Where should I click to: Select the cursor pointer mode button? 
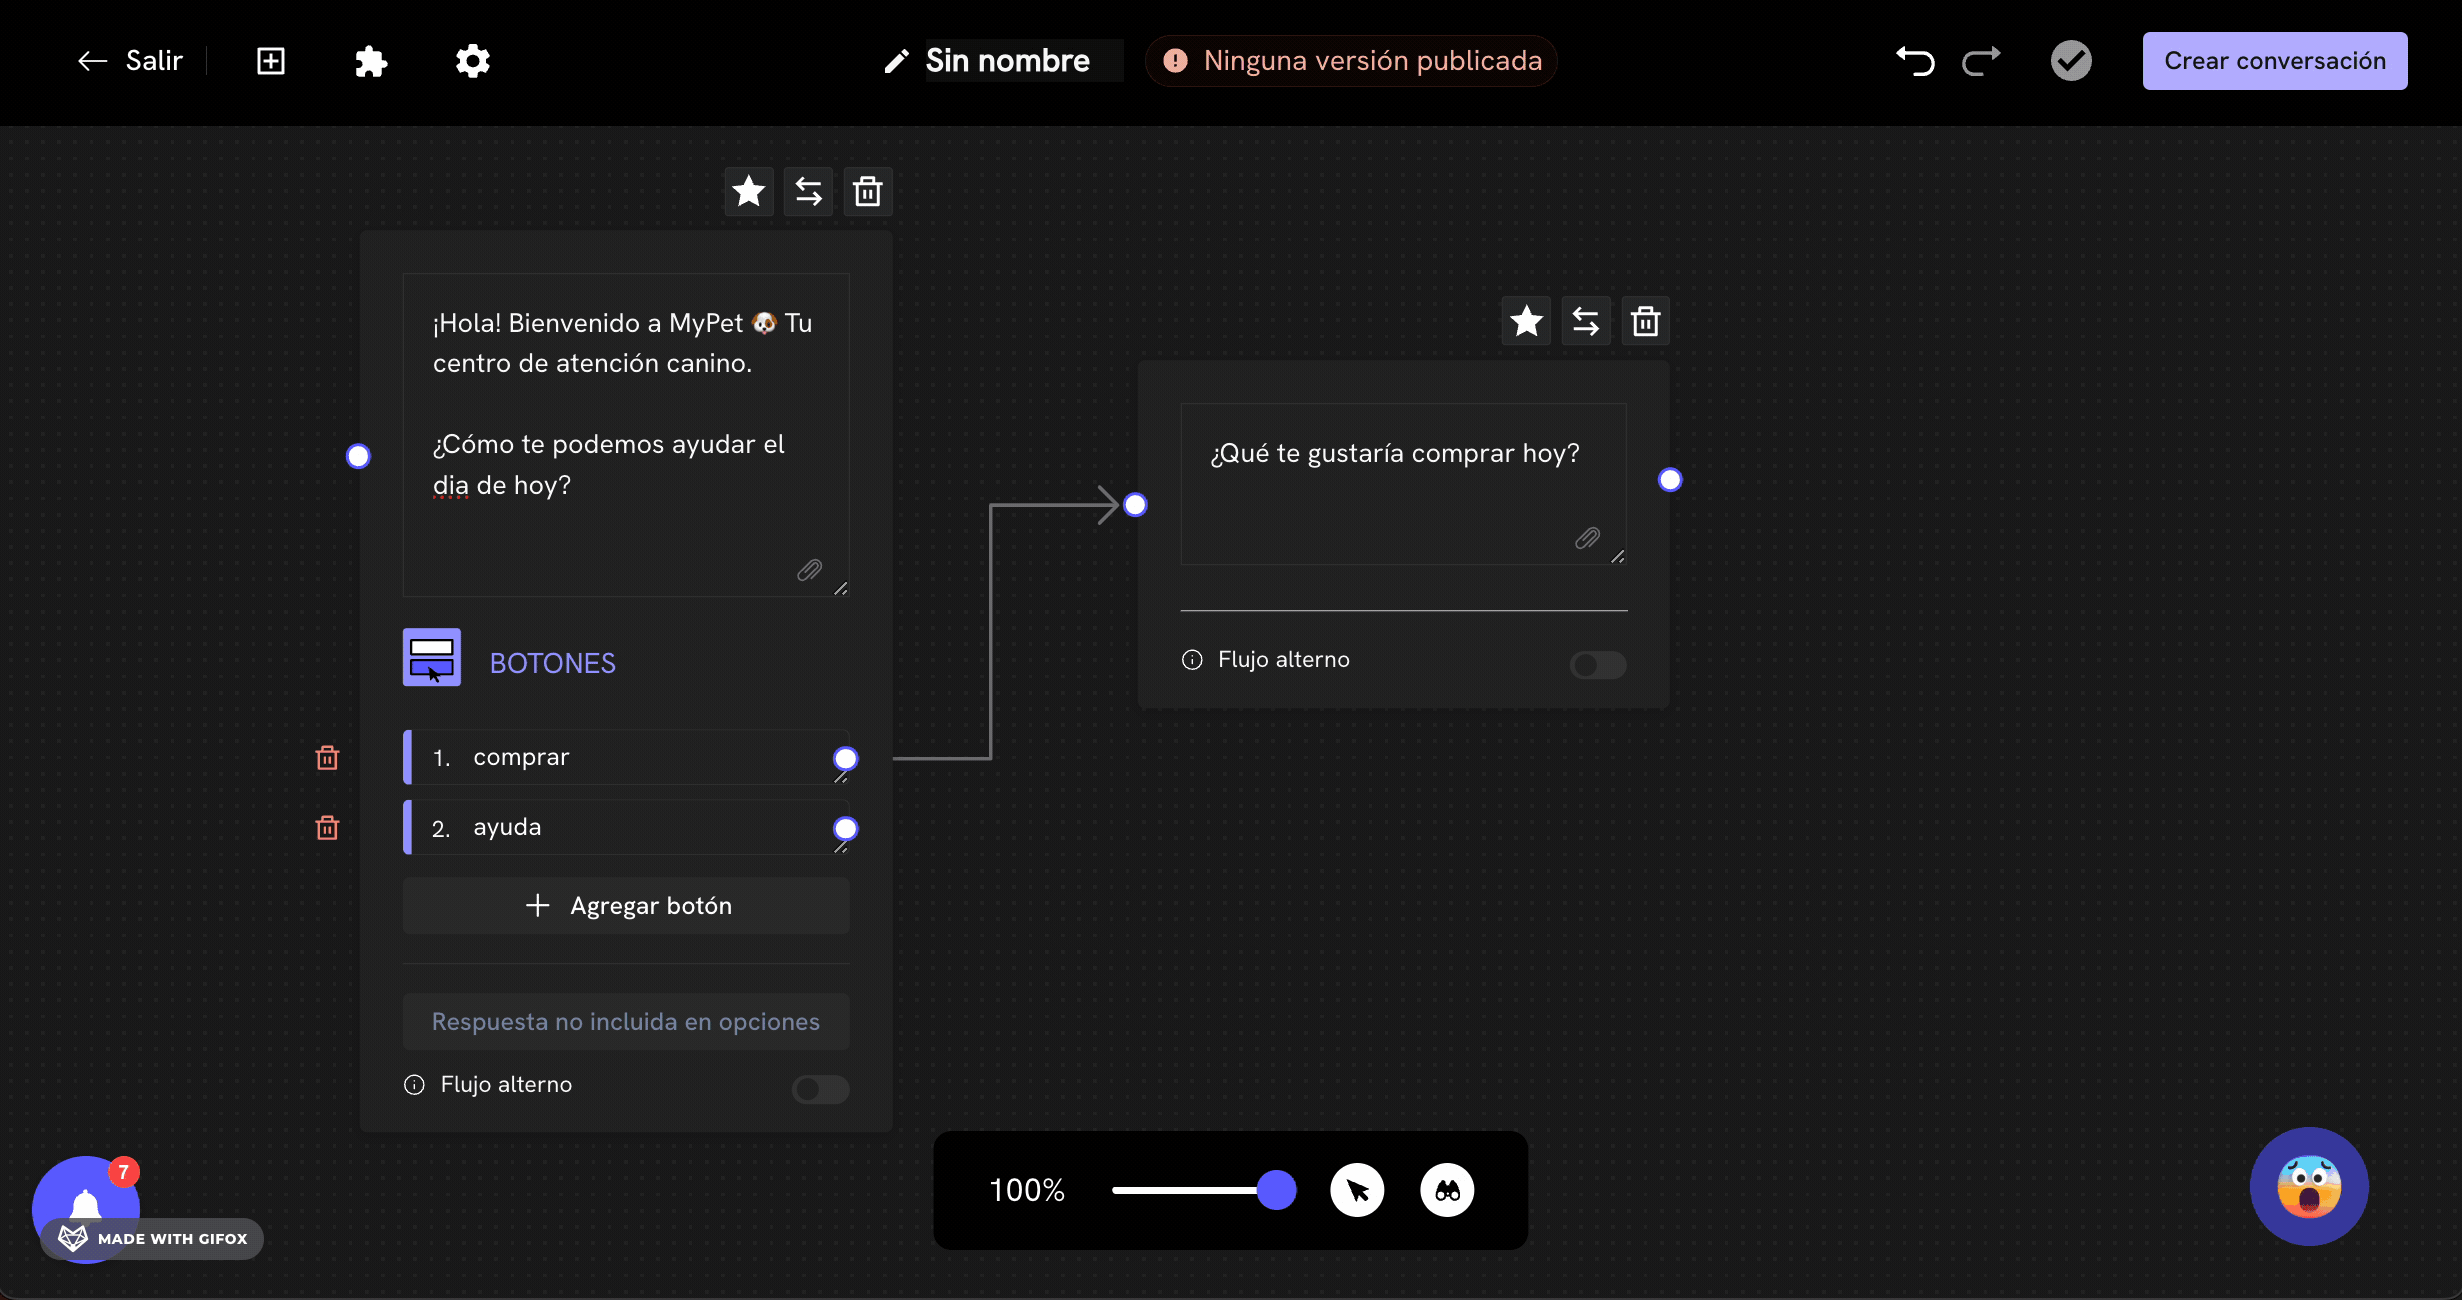(1357, 1190)
